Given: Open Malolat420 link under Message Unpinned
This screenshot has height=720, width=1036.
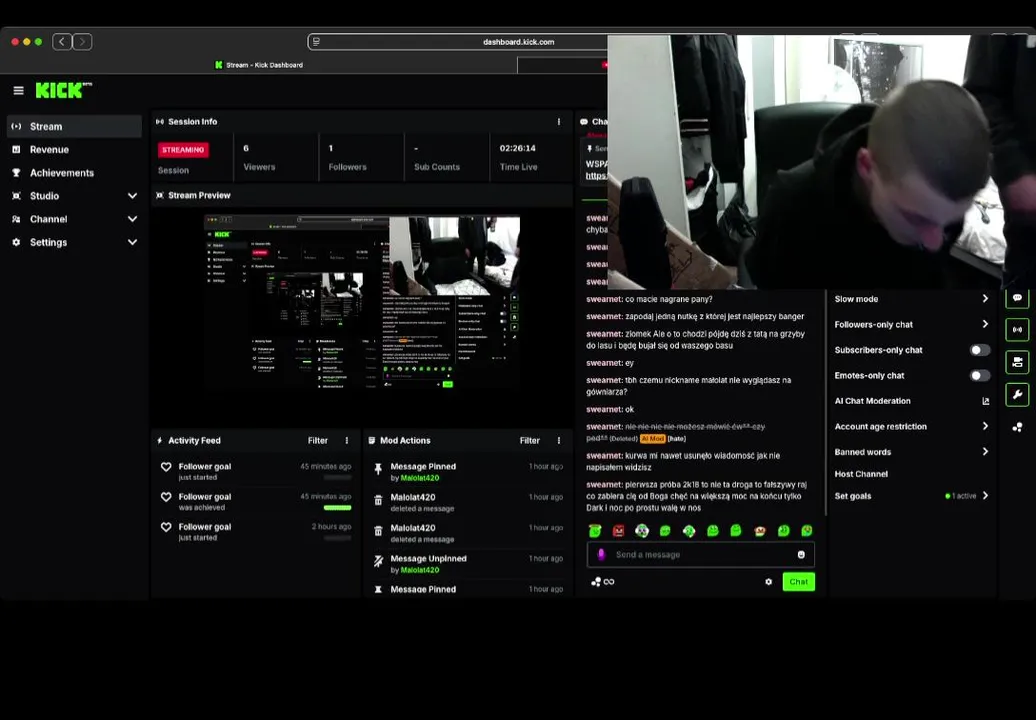Looking at the screenshot, I should (x=420, y=570).
